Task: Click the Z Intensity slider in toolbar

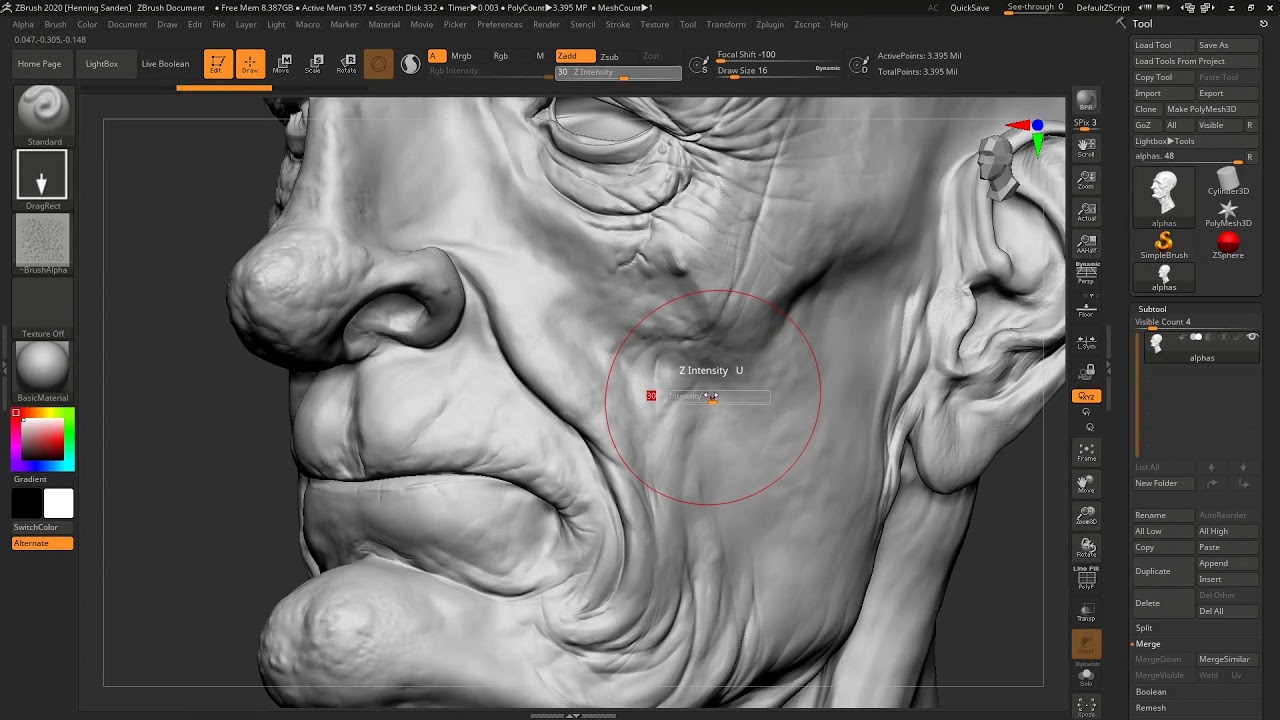Action: coord(618,72)
